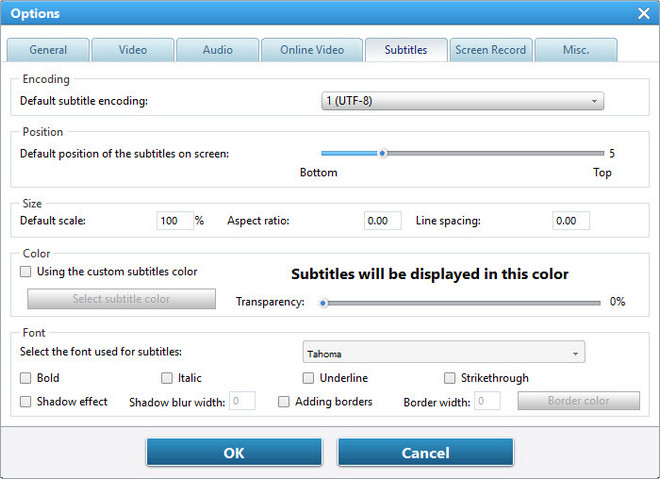Viewport: 660px width, 479px height.
Task: Close the Options dialog window
Action: coord(643,13)
